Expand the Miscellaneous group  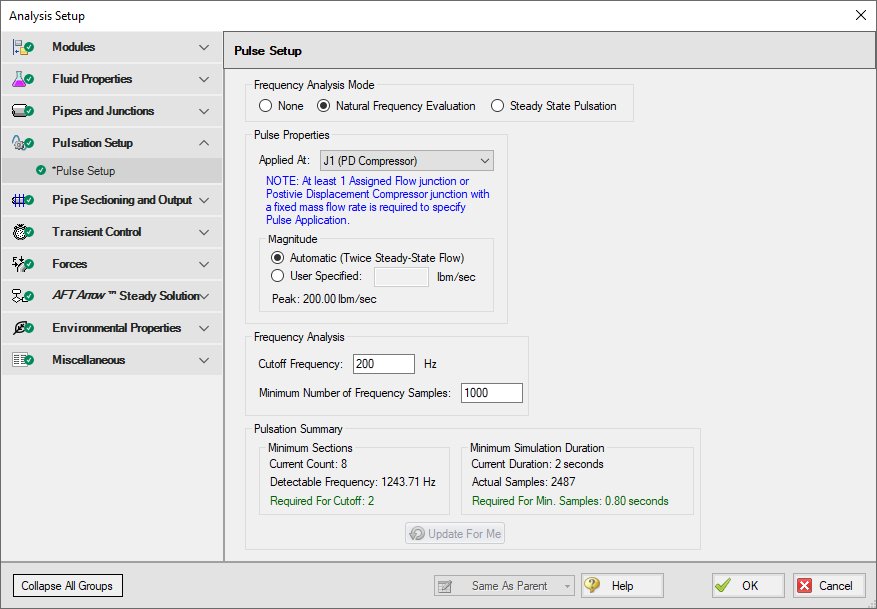[x=204, y=360]
